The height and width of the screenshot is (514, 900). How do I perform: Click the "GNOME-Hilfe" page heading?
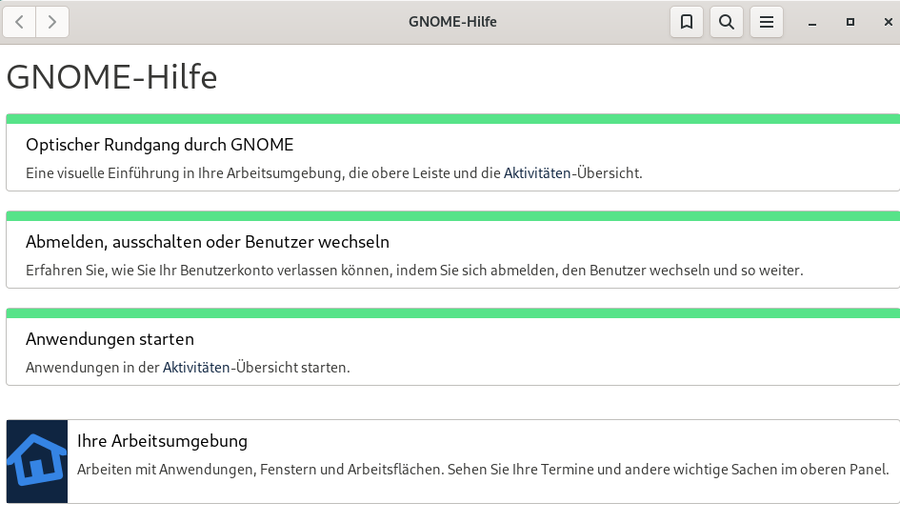click(112, 77)
